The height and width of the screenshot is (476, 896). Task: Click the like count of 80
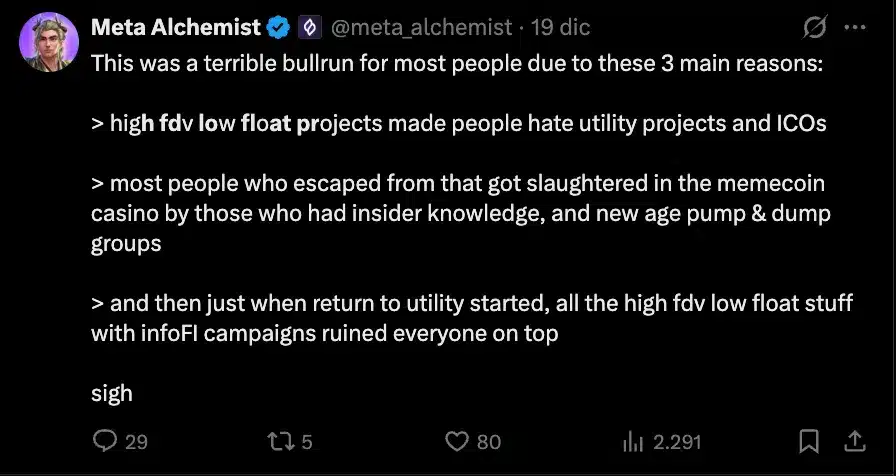(489, 441)
